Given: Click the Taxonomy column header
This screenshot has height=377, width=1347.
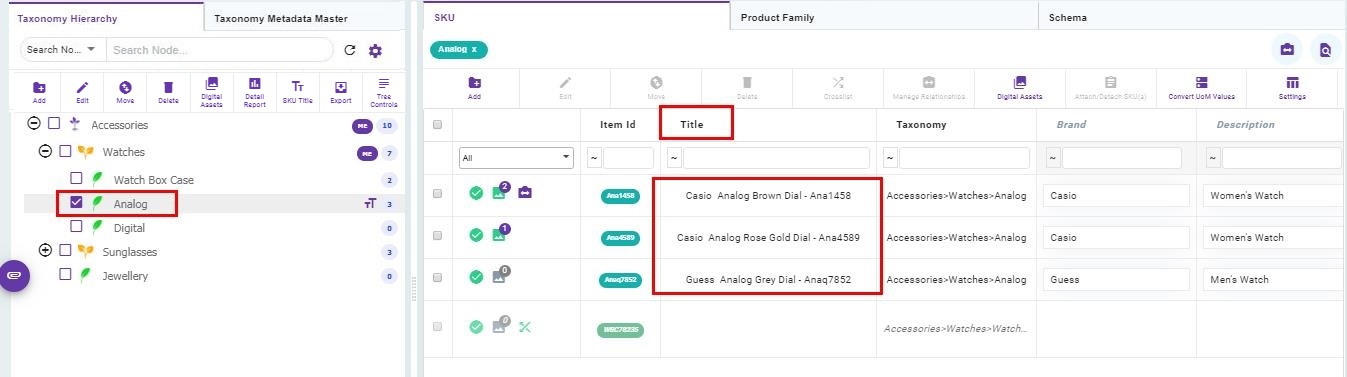Looking at the screenshot, I should pyautogui.click(x=921, y=125).
